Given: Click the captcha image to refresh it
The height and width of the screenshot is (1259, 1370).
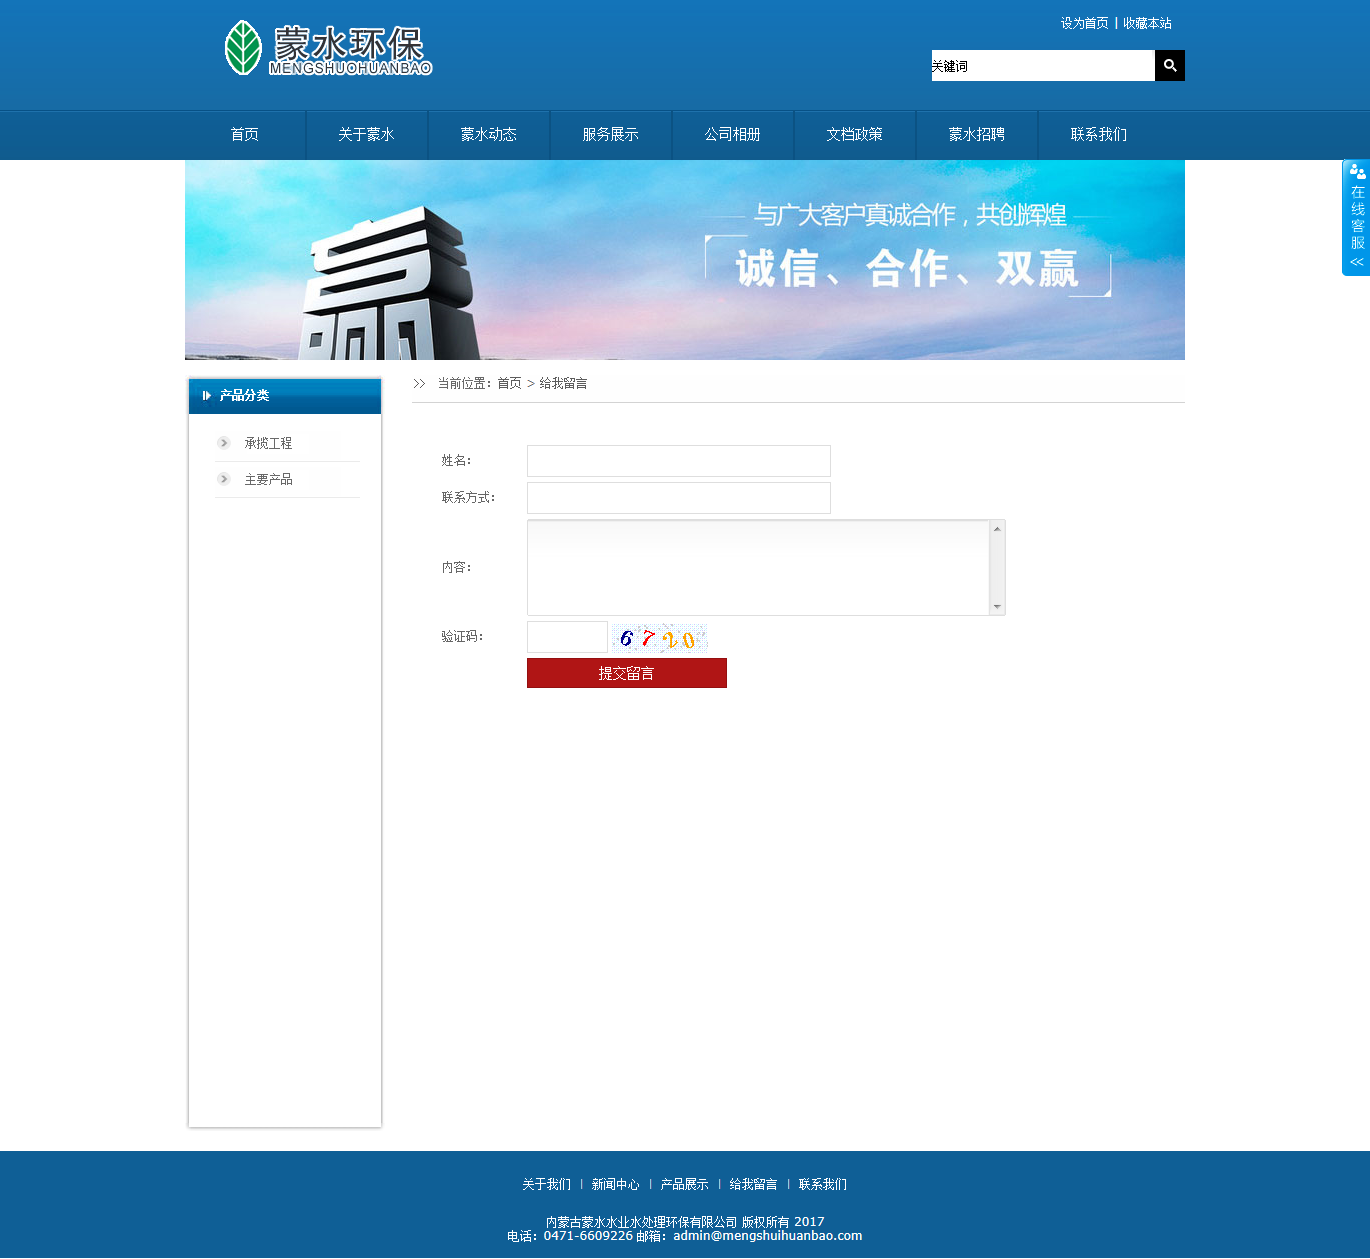Looking at the screenshot, I should [x=659, y=638].
